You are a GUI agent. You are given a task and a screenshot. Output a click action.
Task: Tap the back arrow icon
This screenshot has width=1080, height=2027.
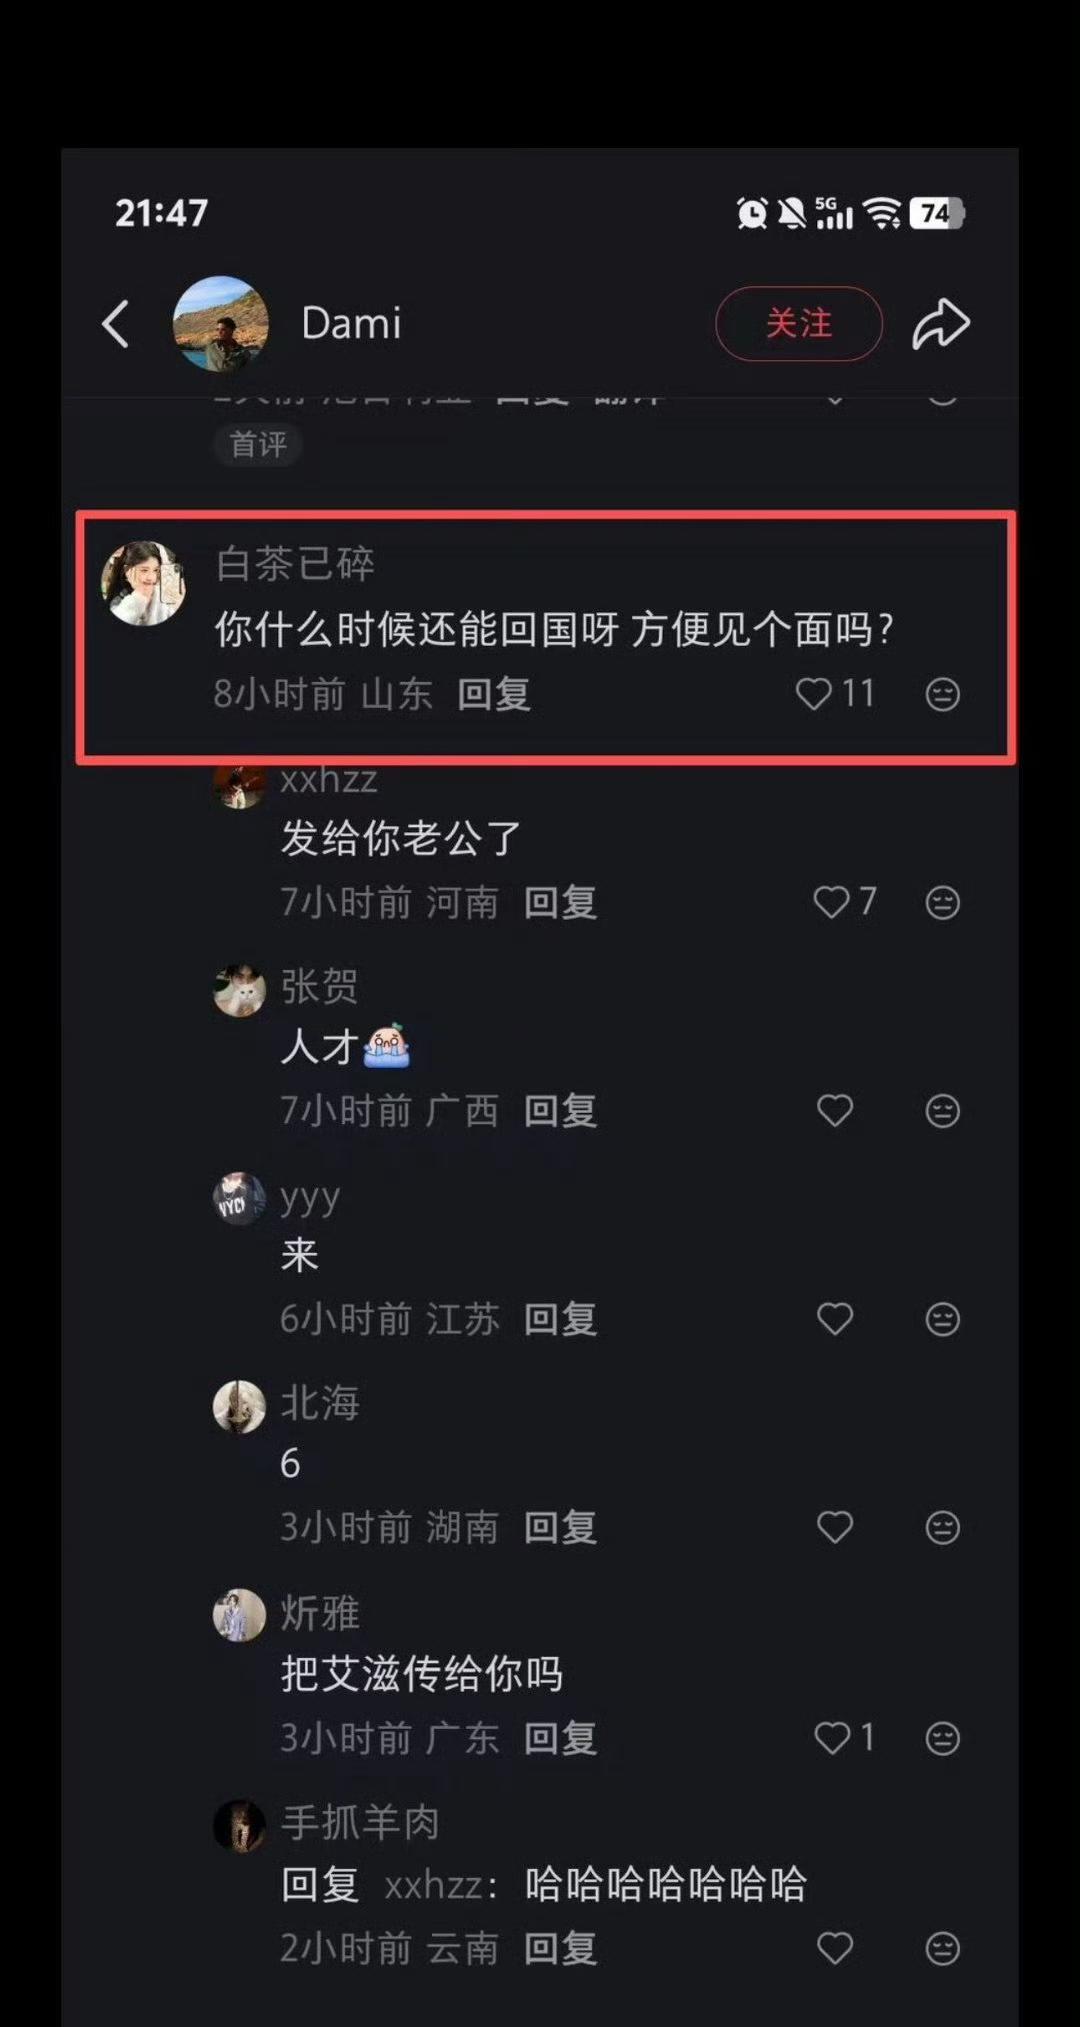116,324
